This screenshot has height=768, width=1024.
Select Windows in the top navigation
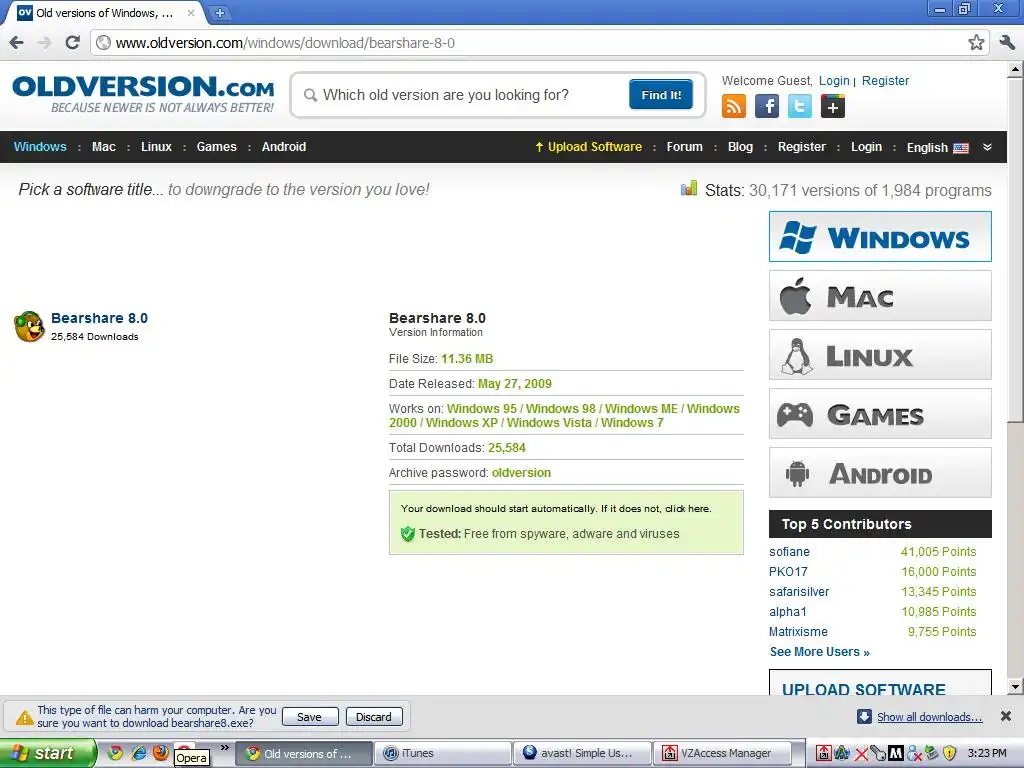(x=40, y=147)
